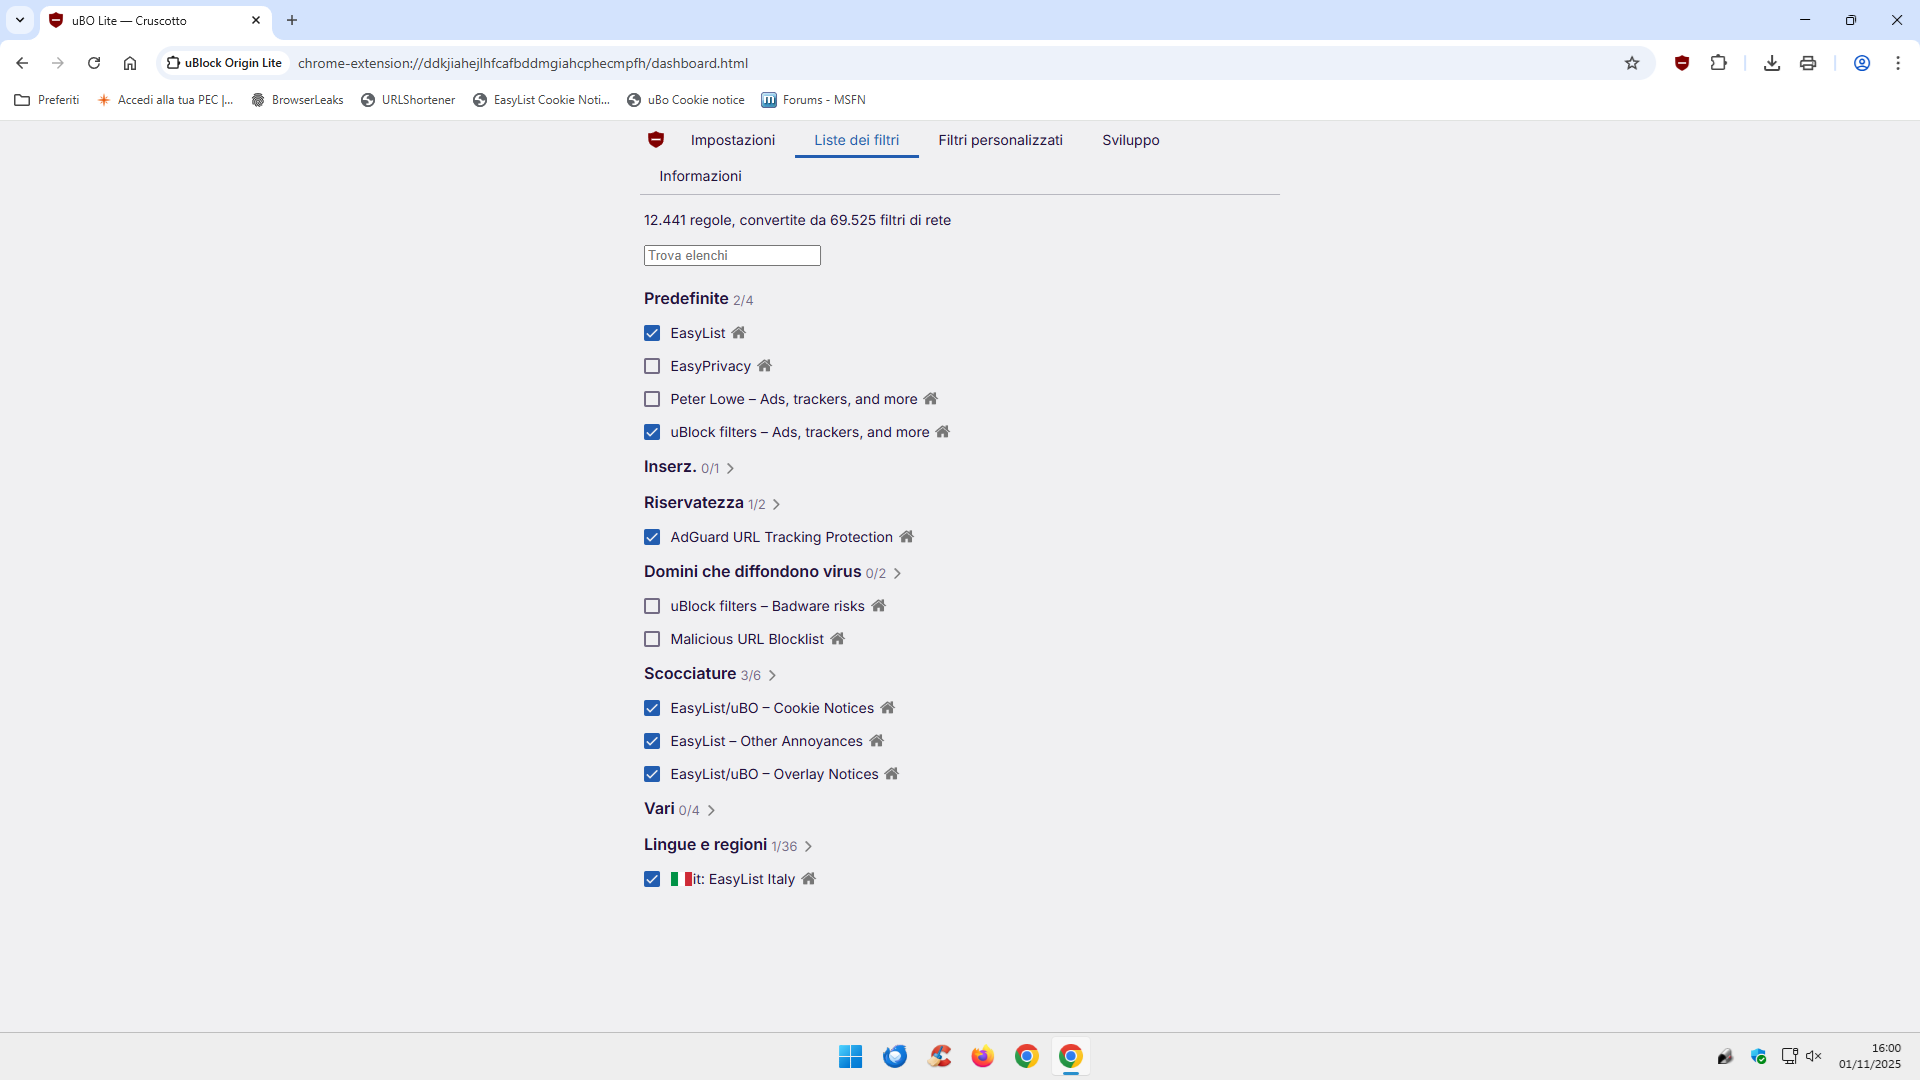The image size is (1920, 1080).
Task: Enable uBlock filters Badware risks
Action: (x=652, y=606)
